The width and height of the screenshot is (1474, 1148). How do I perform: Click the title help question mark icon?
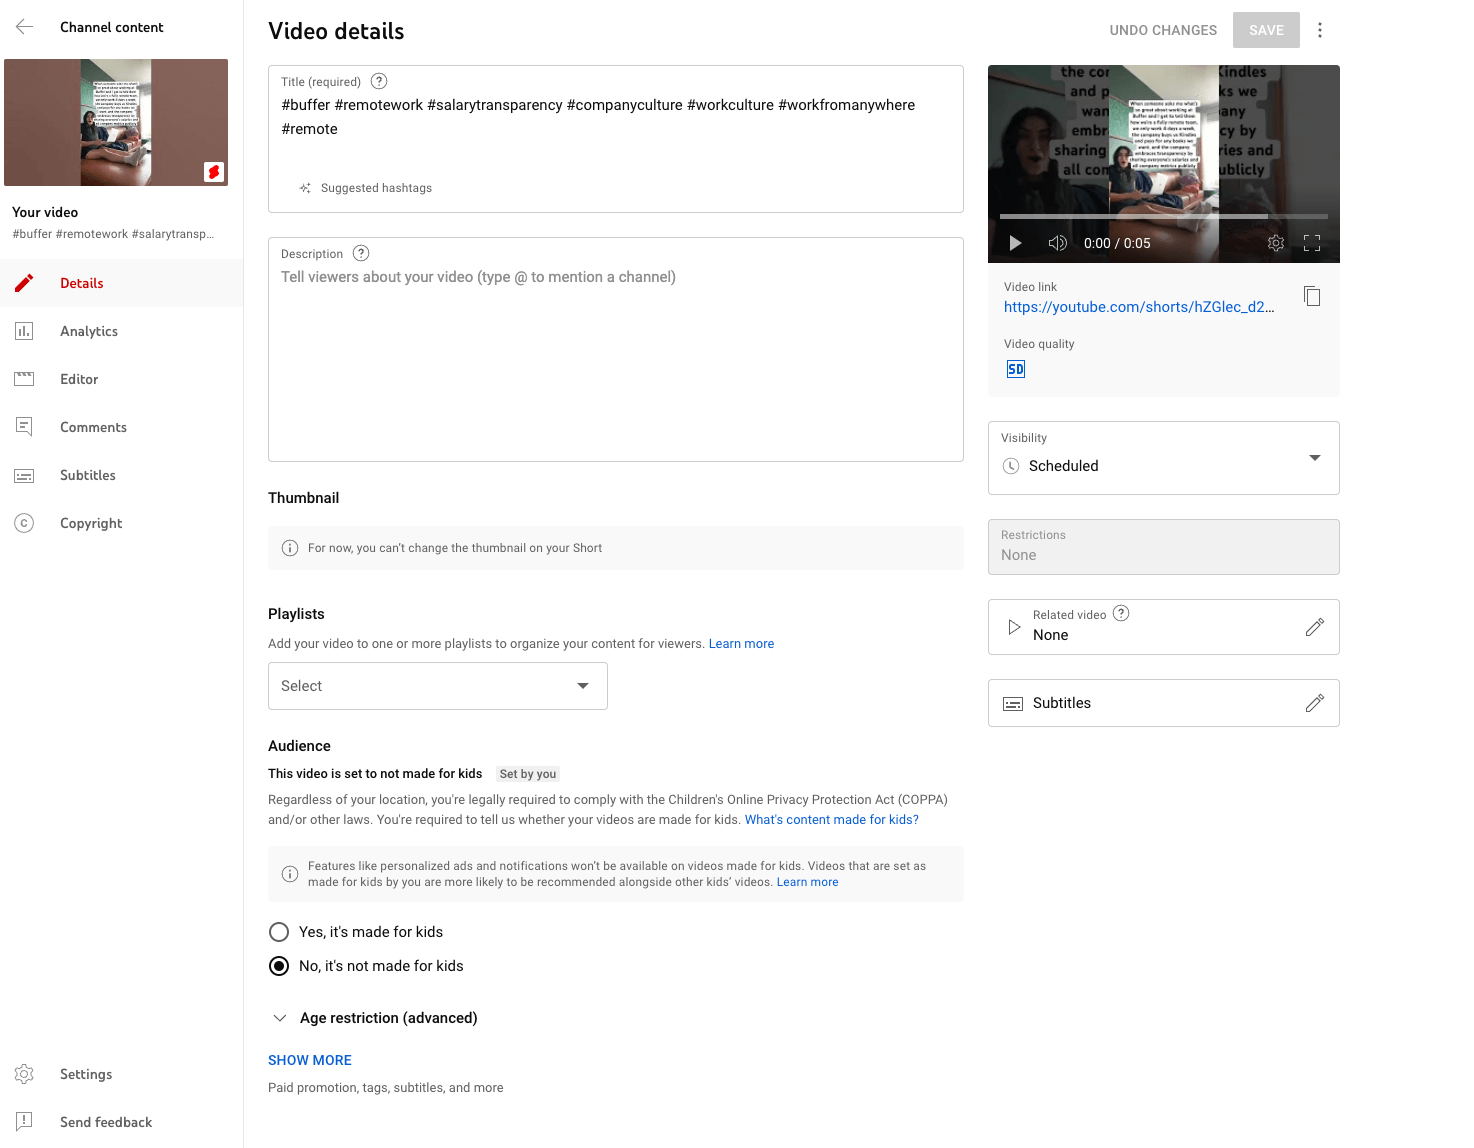(x=378, y=81)
